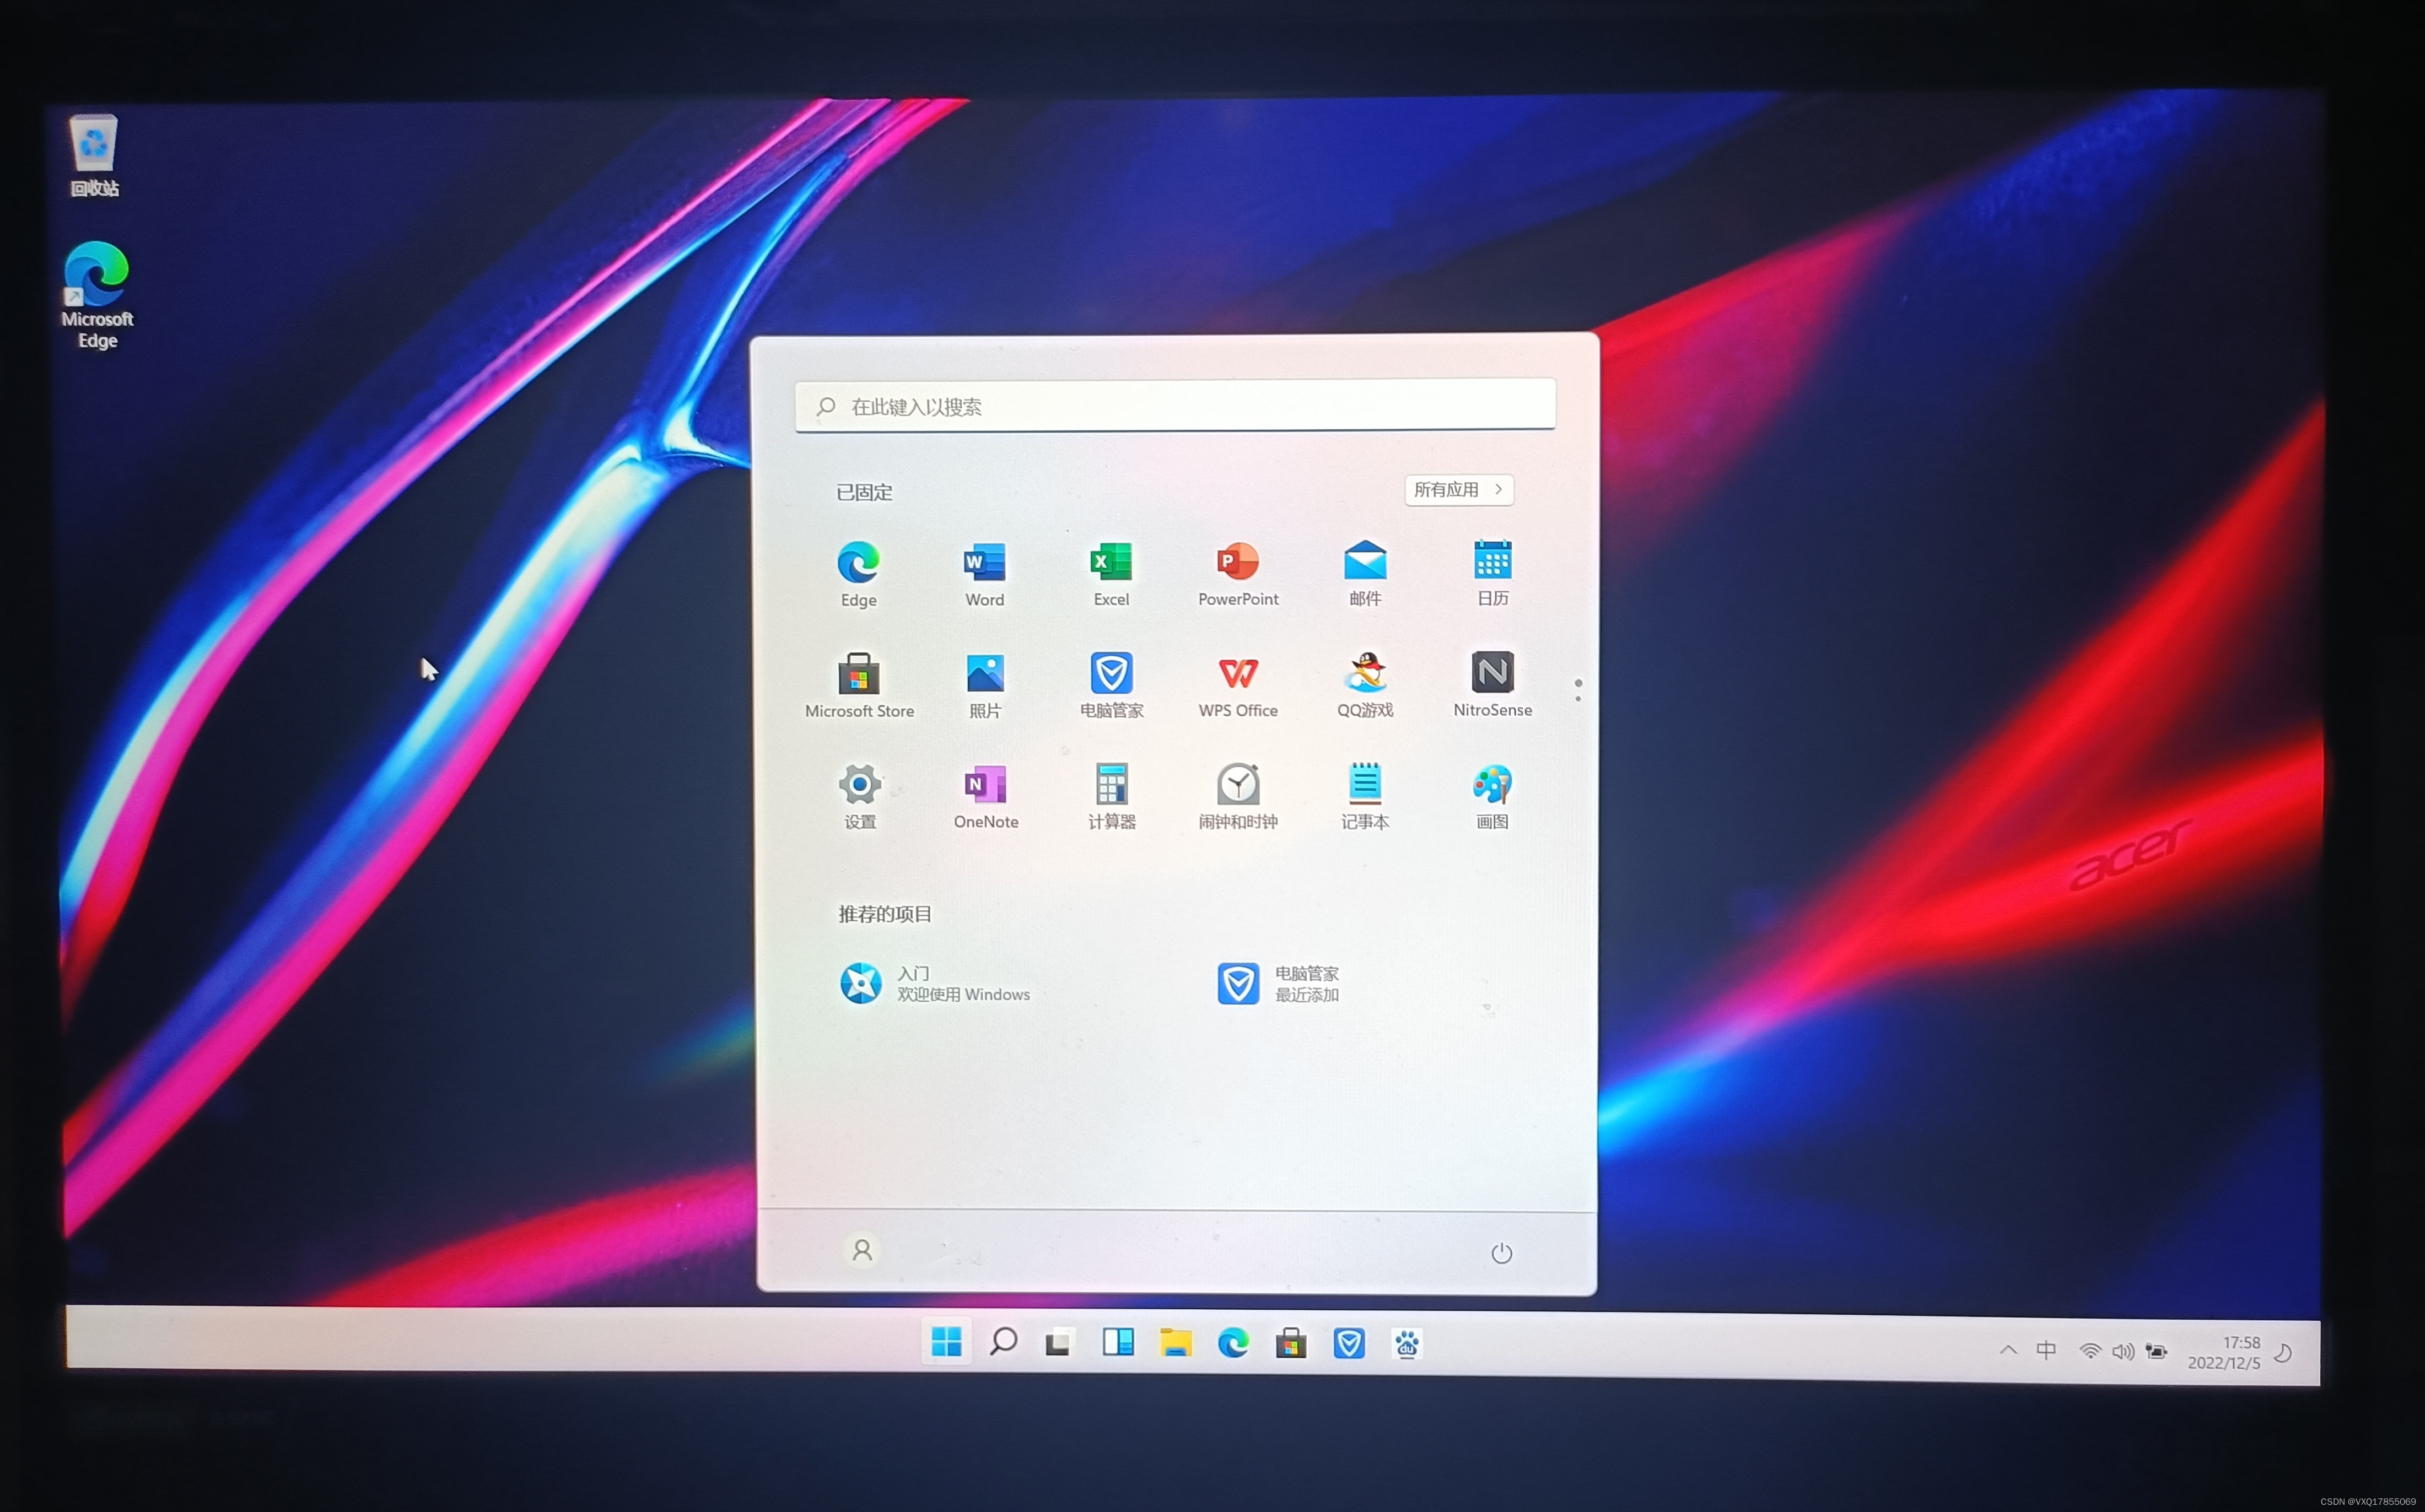Show hidden system tray icons chevron
The image size is (2425, 1512).
[x=2008, y=1350]
